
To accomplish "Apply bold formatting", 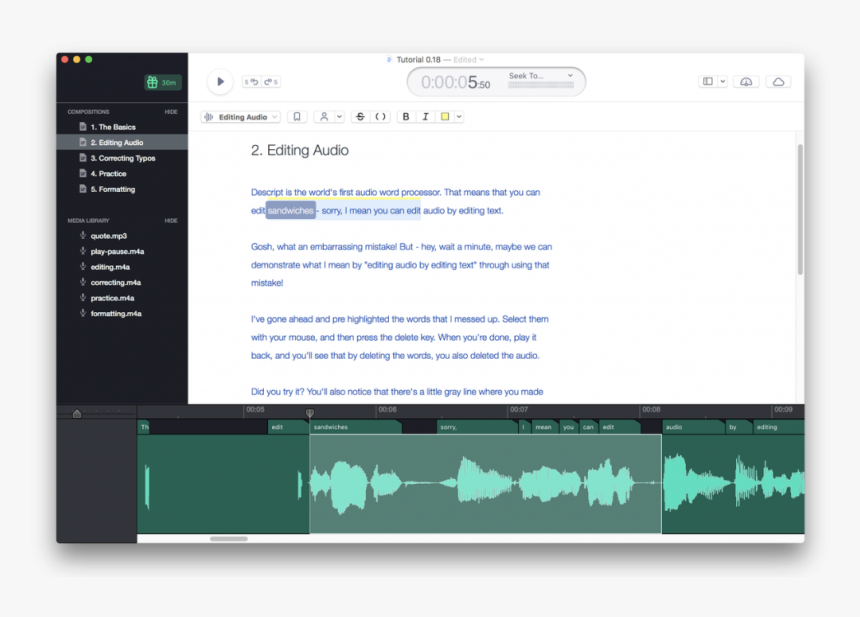I will point(406,116).
